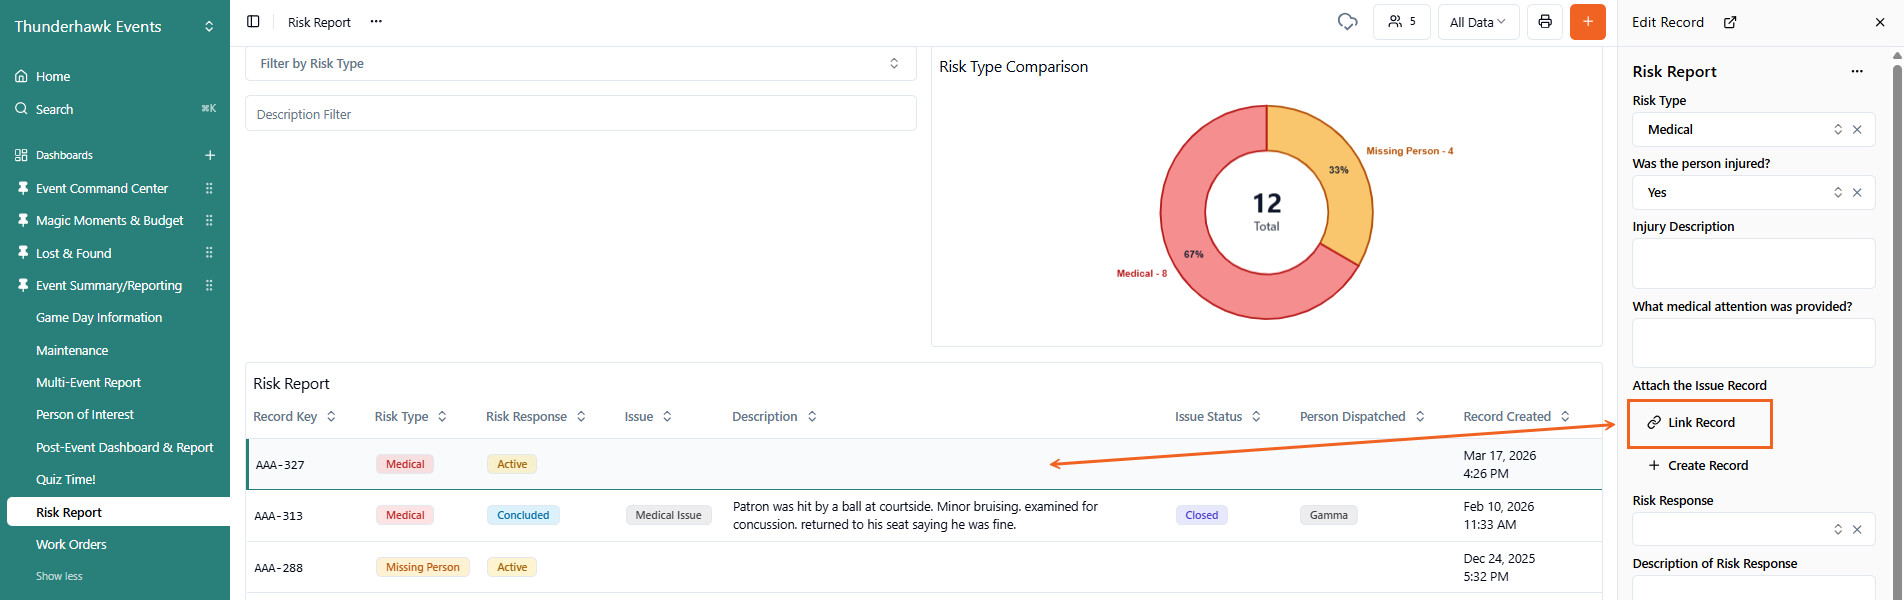Viewport: 1904px width, 600px height.
Task: Open the users count button showing 5
Action: [1402, 22]
